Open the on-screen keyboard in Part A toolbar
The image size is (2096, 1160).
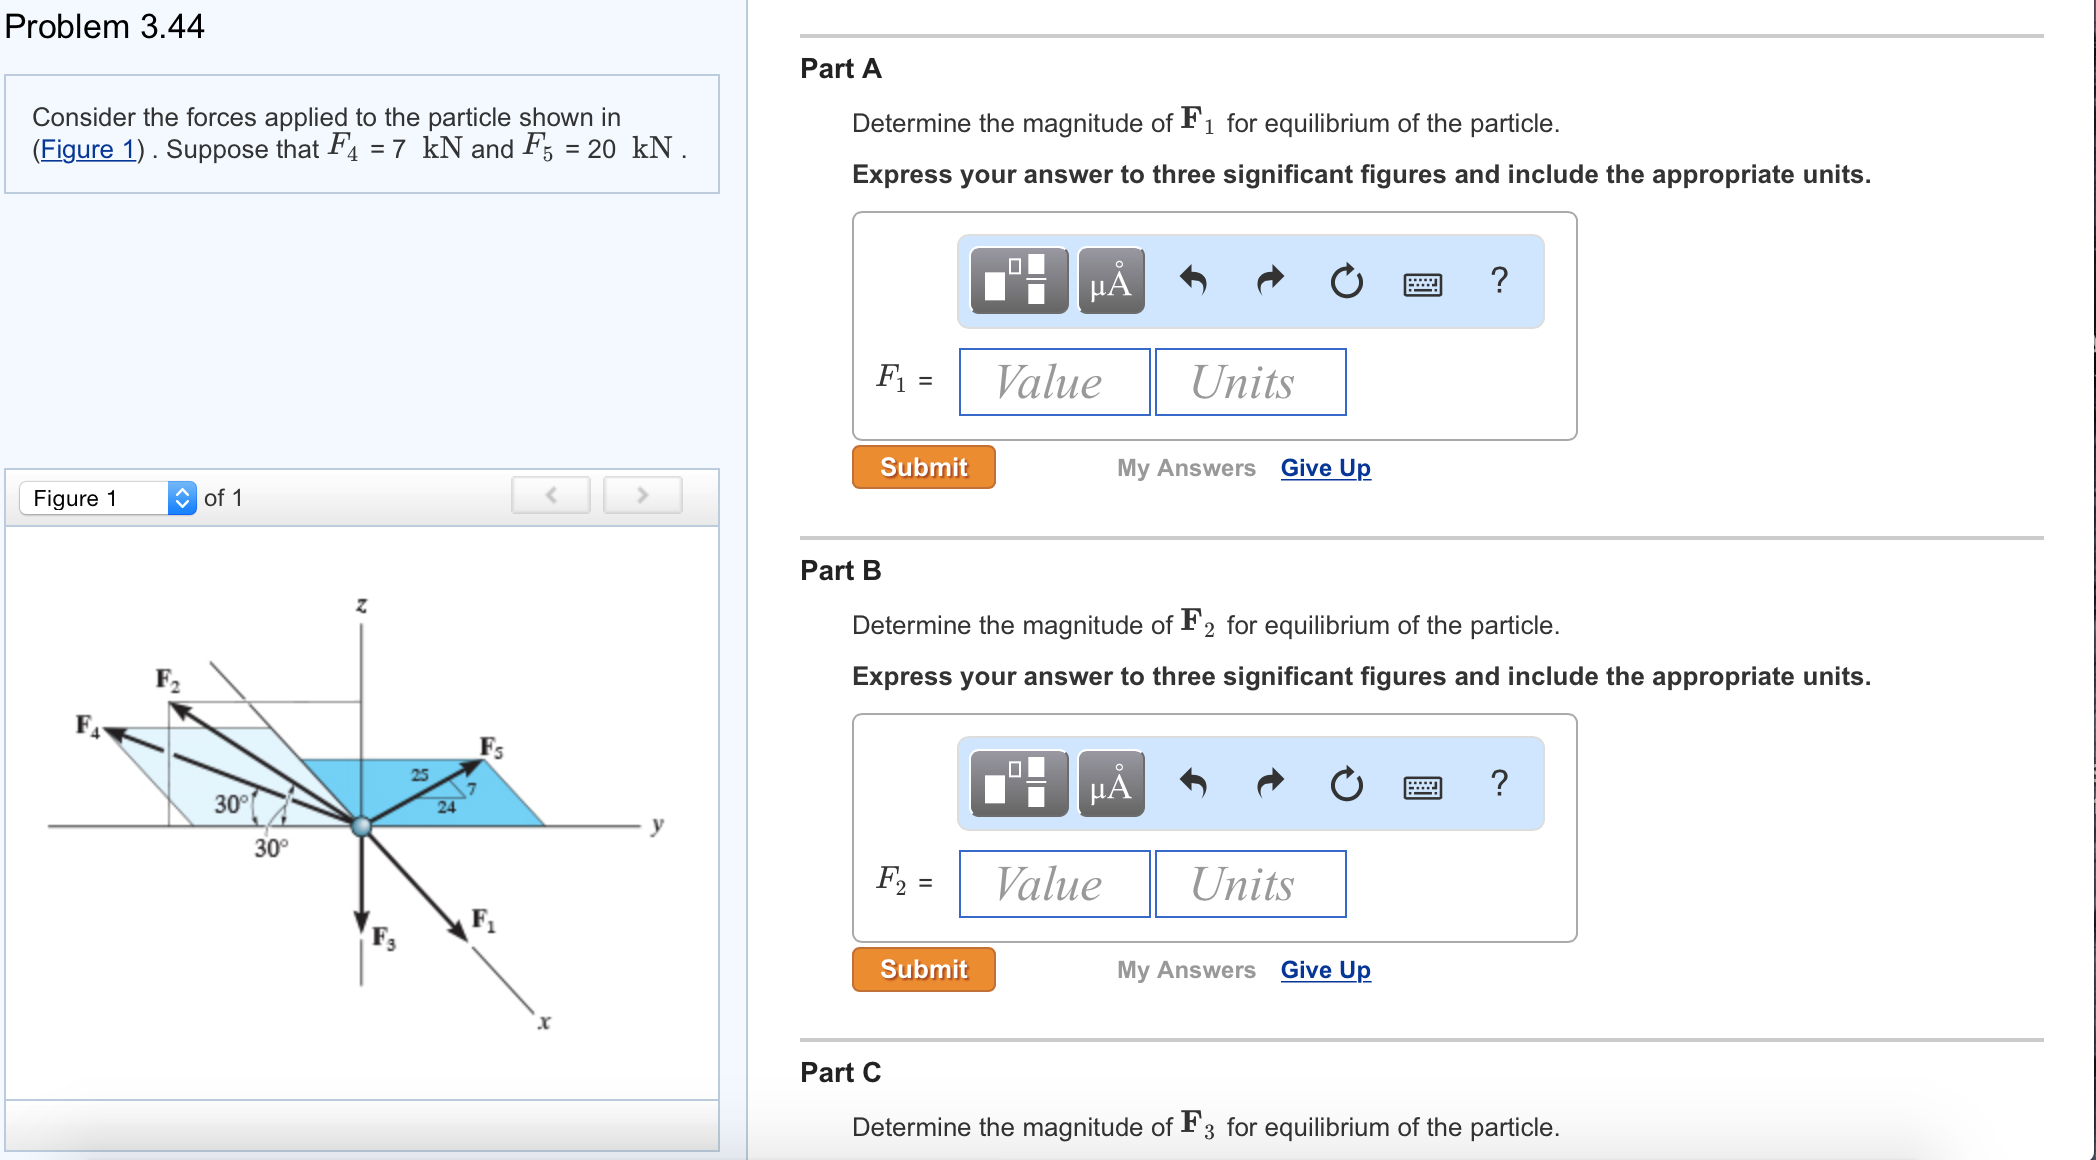pyautogui.click(x=1424, y=283)
